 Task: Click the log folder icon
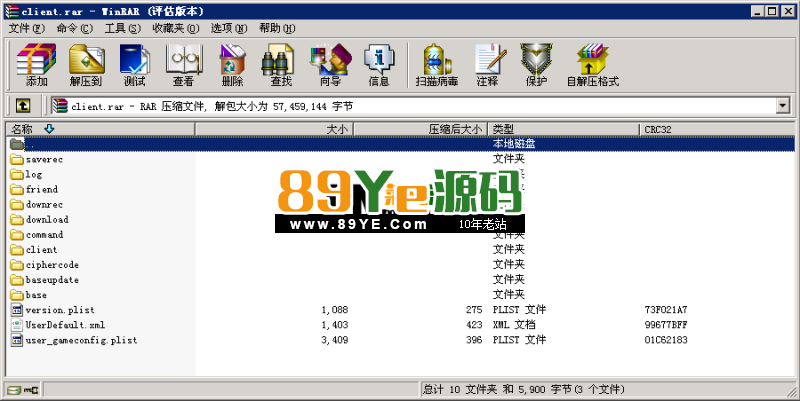point(17,174)
